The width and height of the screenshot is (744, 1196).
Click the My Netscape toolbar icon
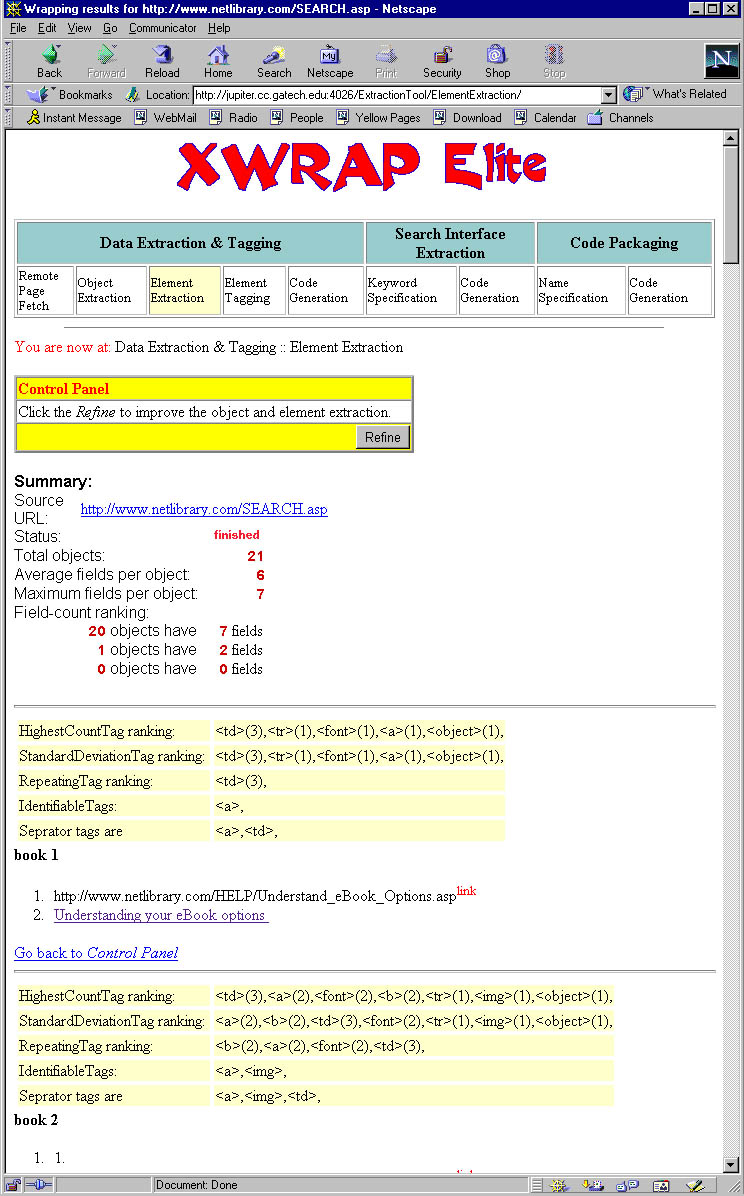tap(330, 57)
